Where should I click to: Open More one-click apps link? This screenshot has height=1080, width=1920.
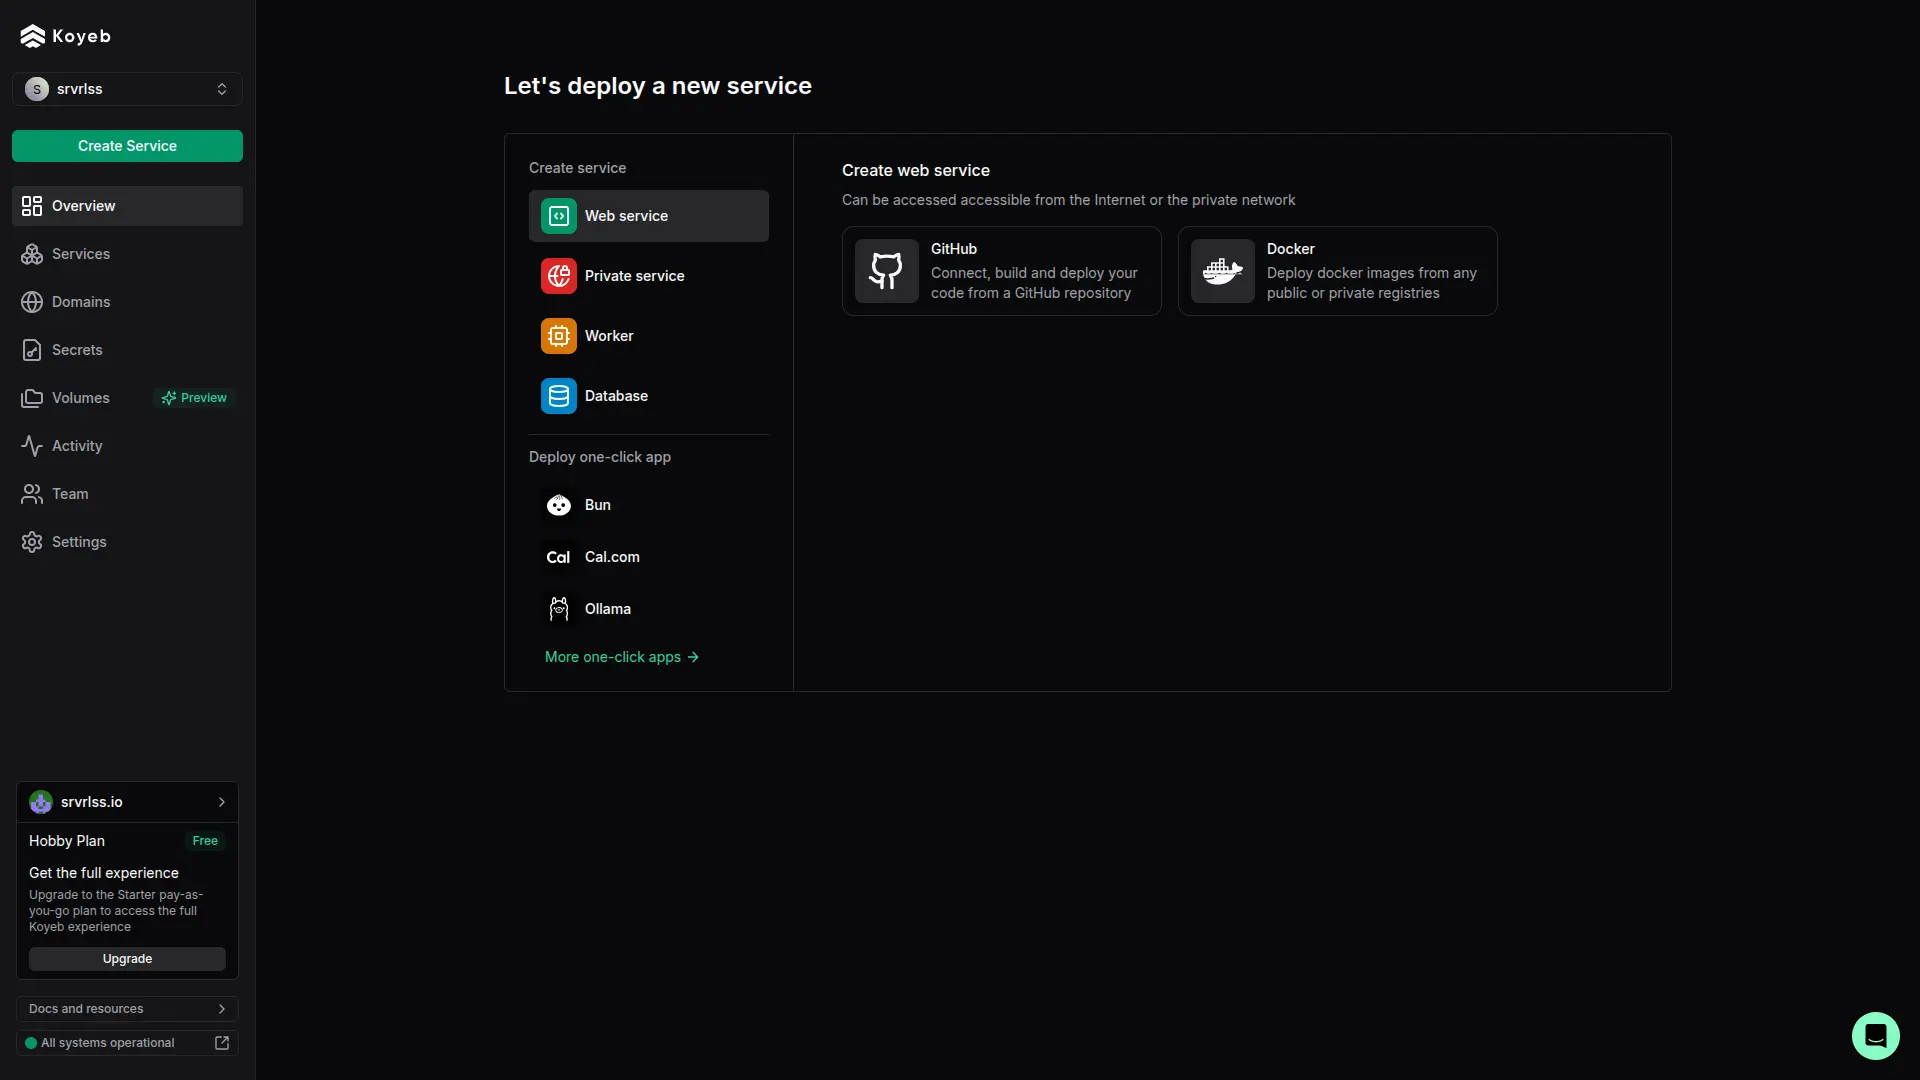[x=622, y=657]
